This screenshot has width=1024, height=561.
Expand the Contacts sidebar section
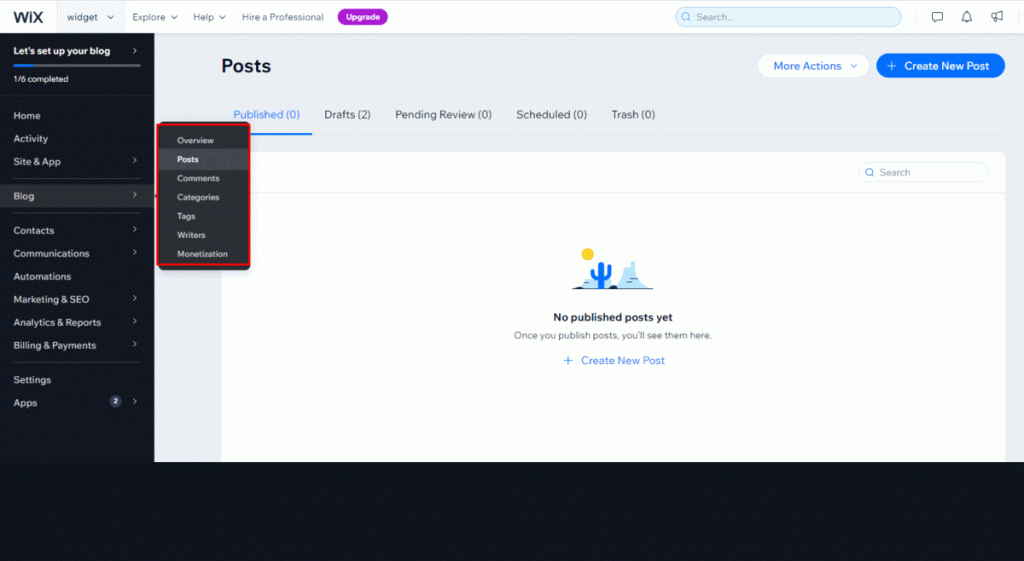[x=75, y=231]
